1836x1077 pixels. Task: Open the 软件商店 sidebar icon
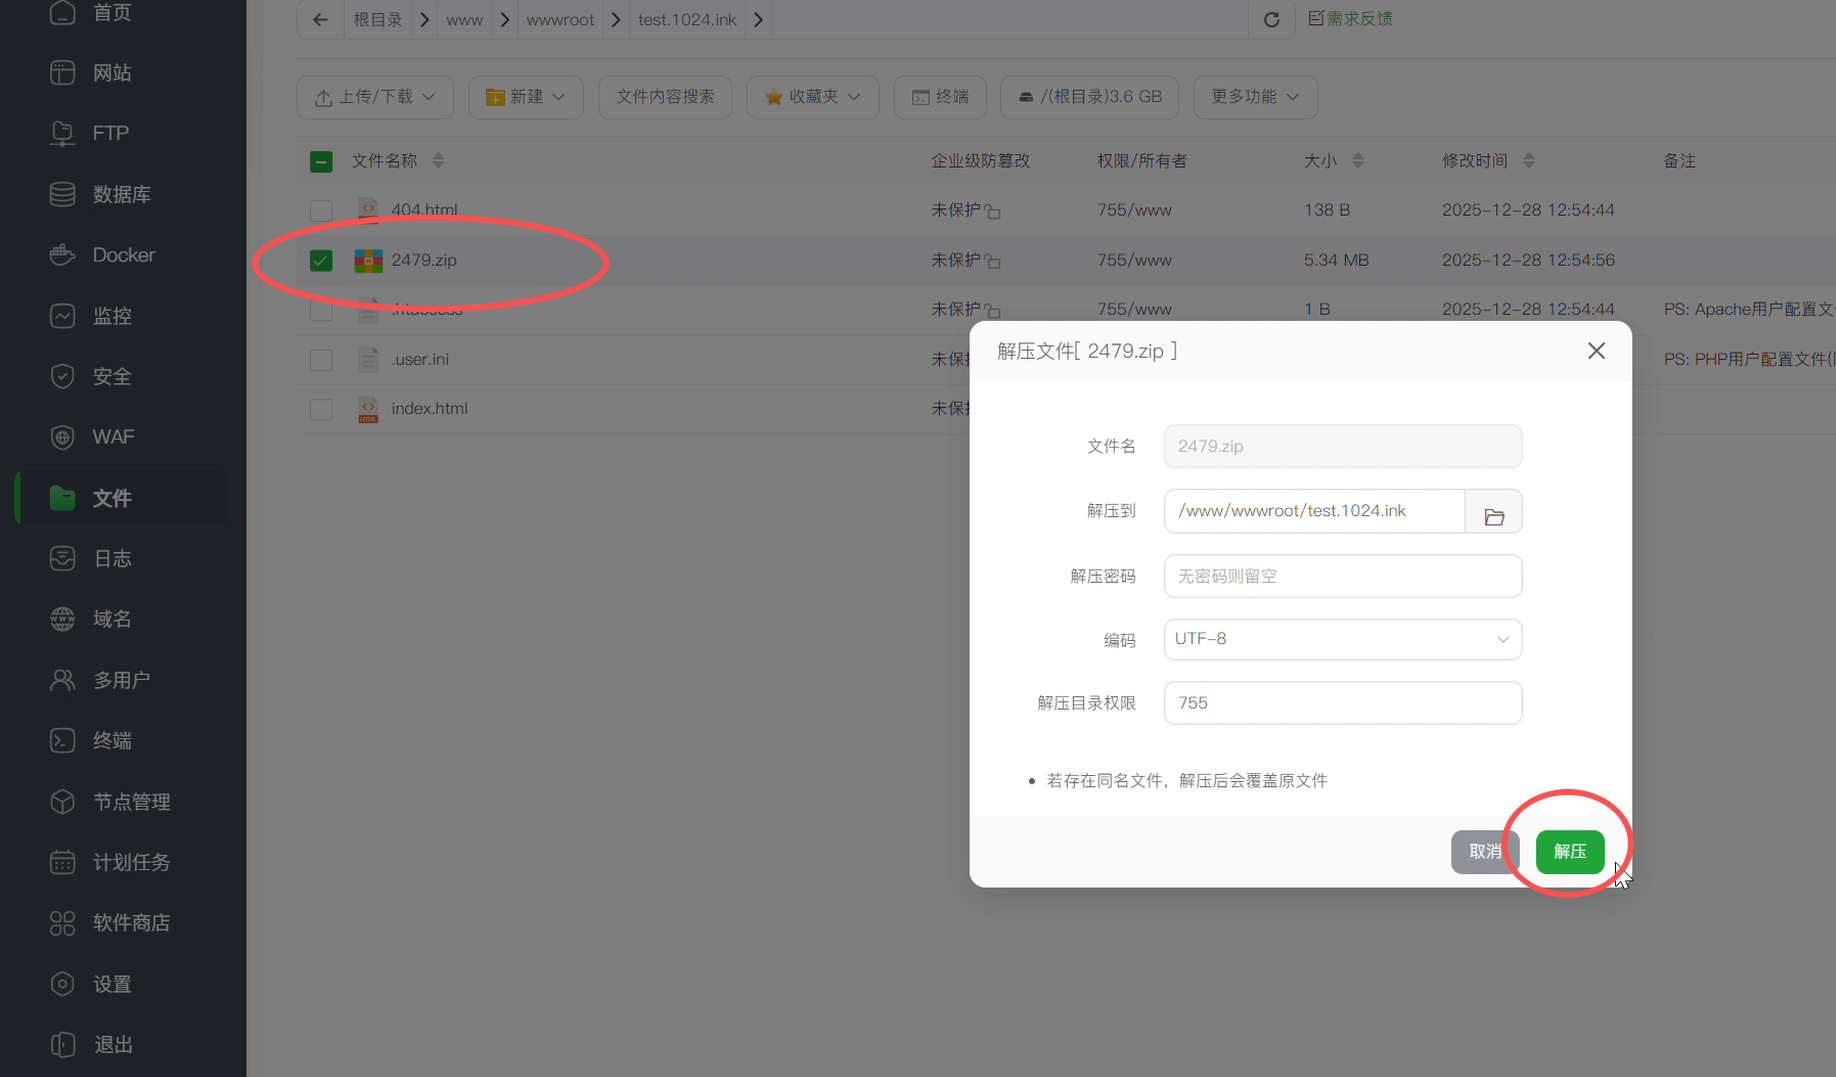(x=62, y=923)
